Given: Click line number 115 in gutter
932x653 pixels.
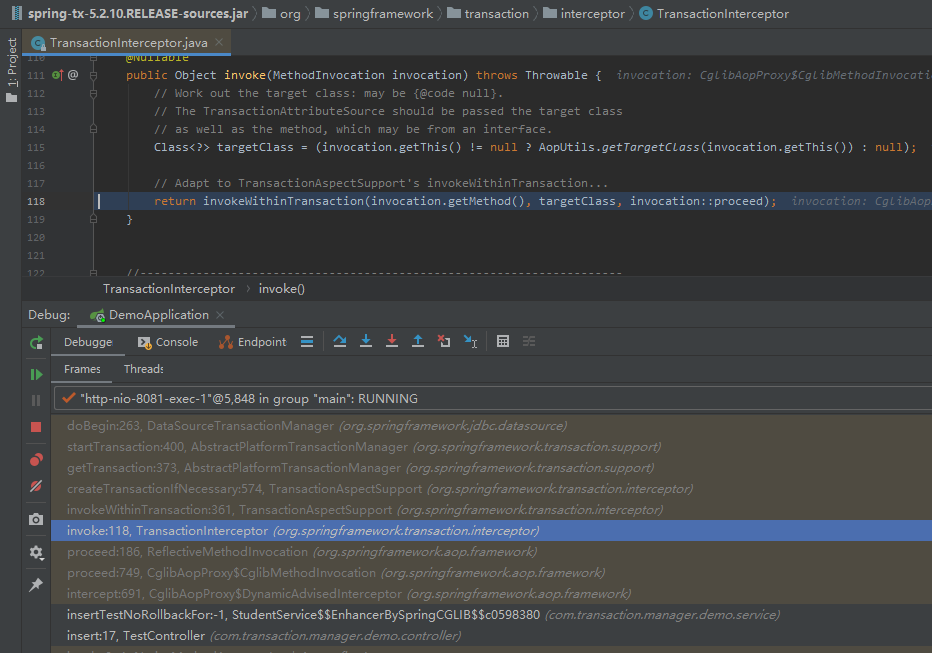Looking at the screenshot, I should 36,147.
